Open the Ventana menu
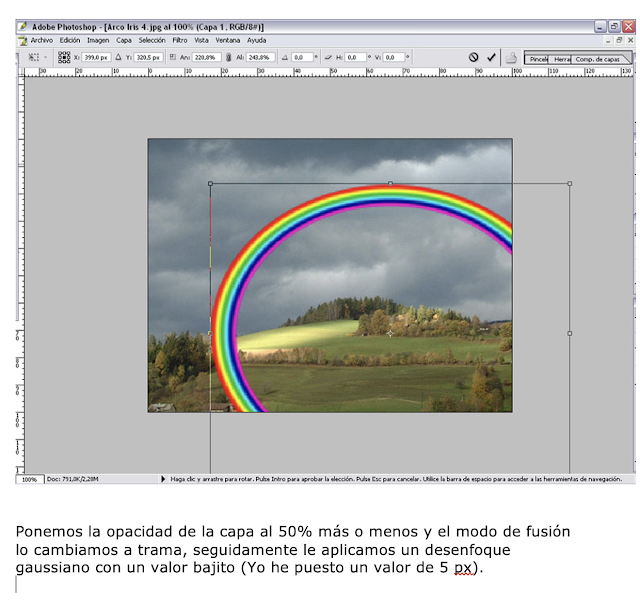640x605 pixels. [228, 40]
